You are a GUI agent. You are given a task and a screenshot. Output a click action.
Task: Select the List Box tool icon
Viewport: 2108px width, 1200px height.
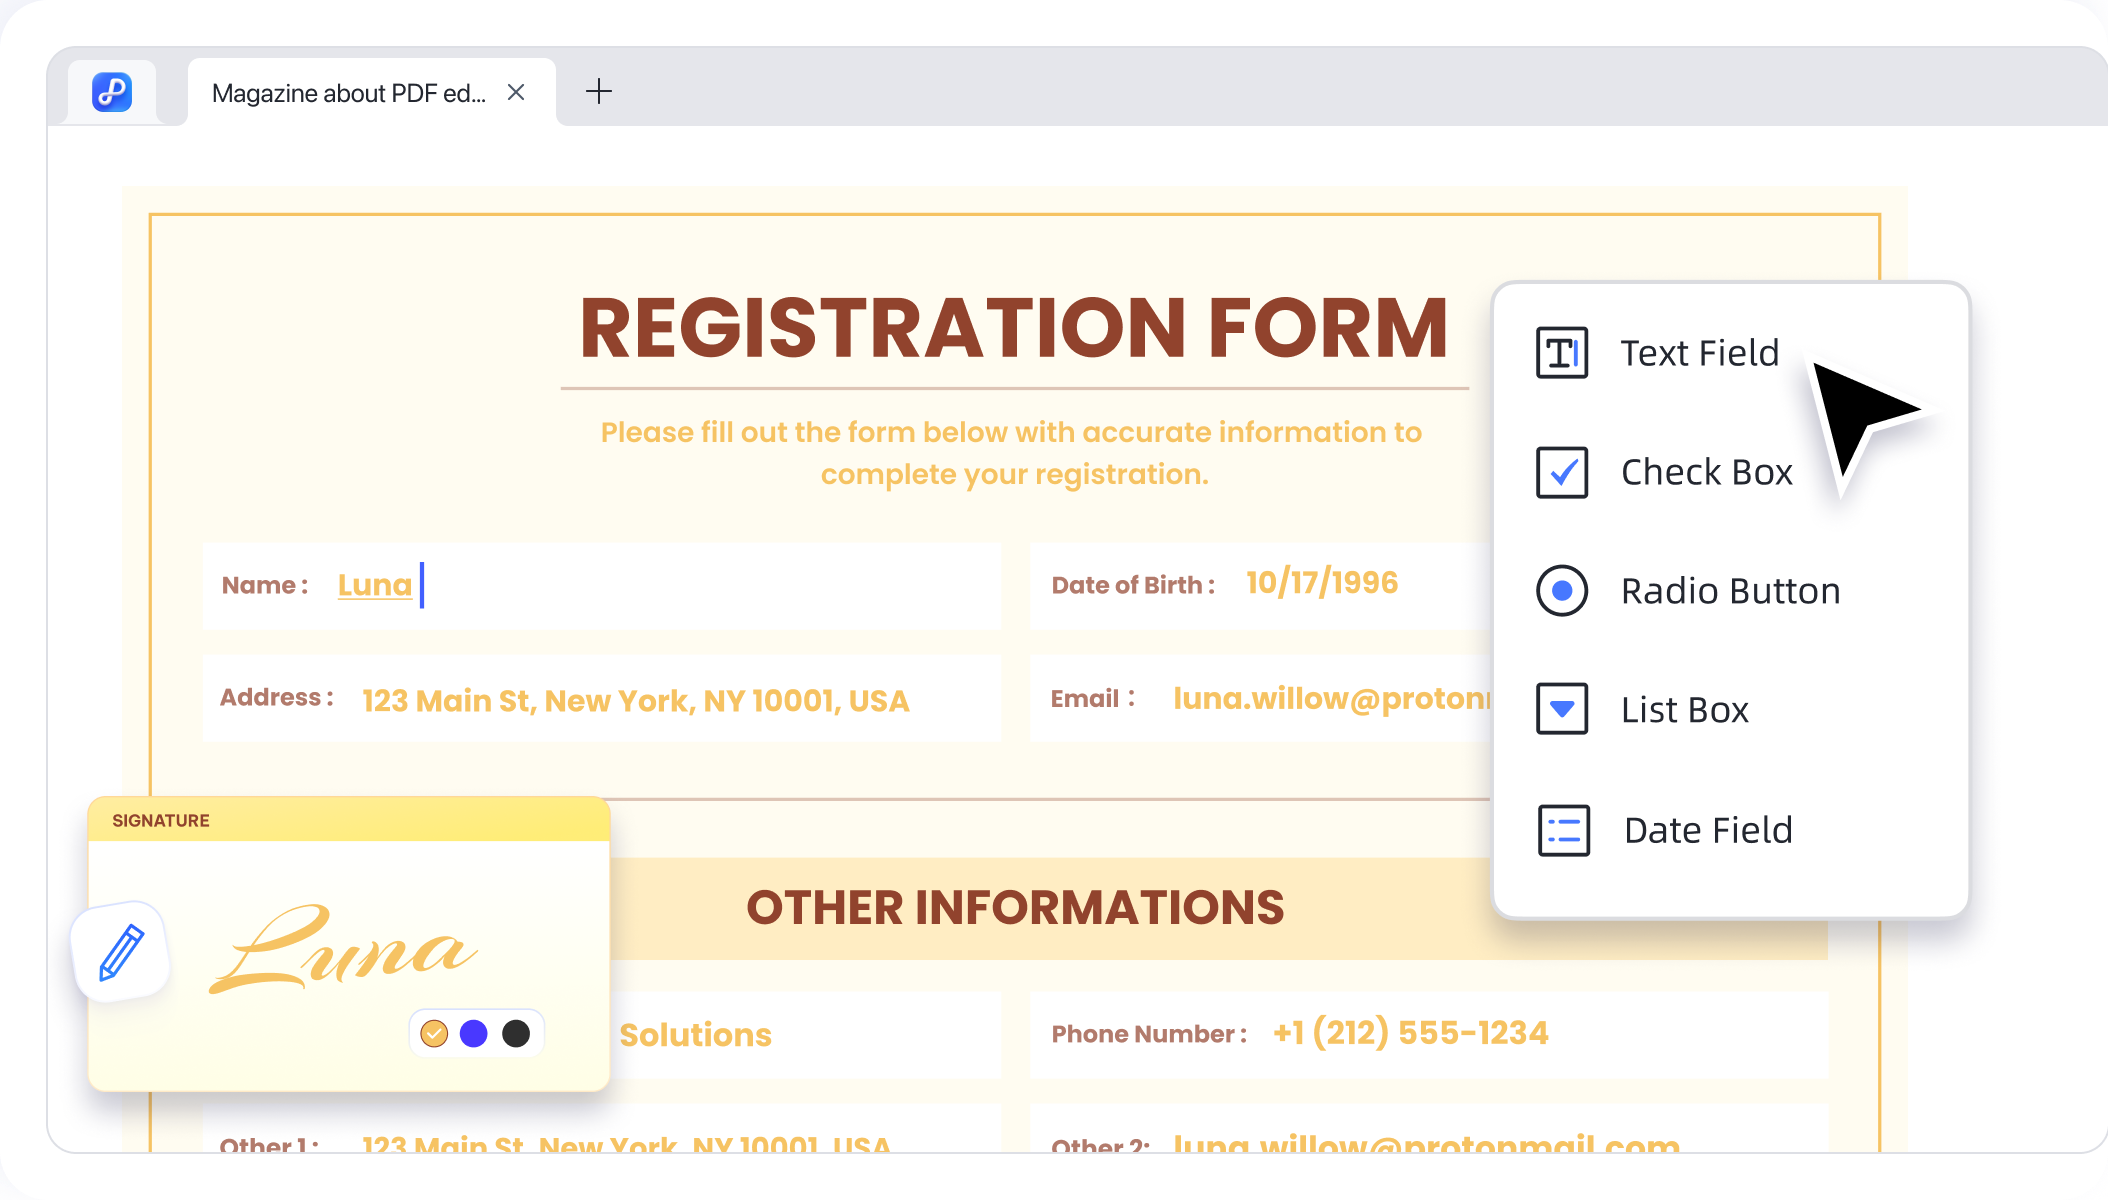click(1562, 710)
